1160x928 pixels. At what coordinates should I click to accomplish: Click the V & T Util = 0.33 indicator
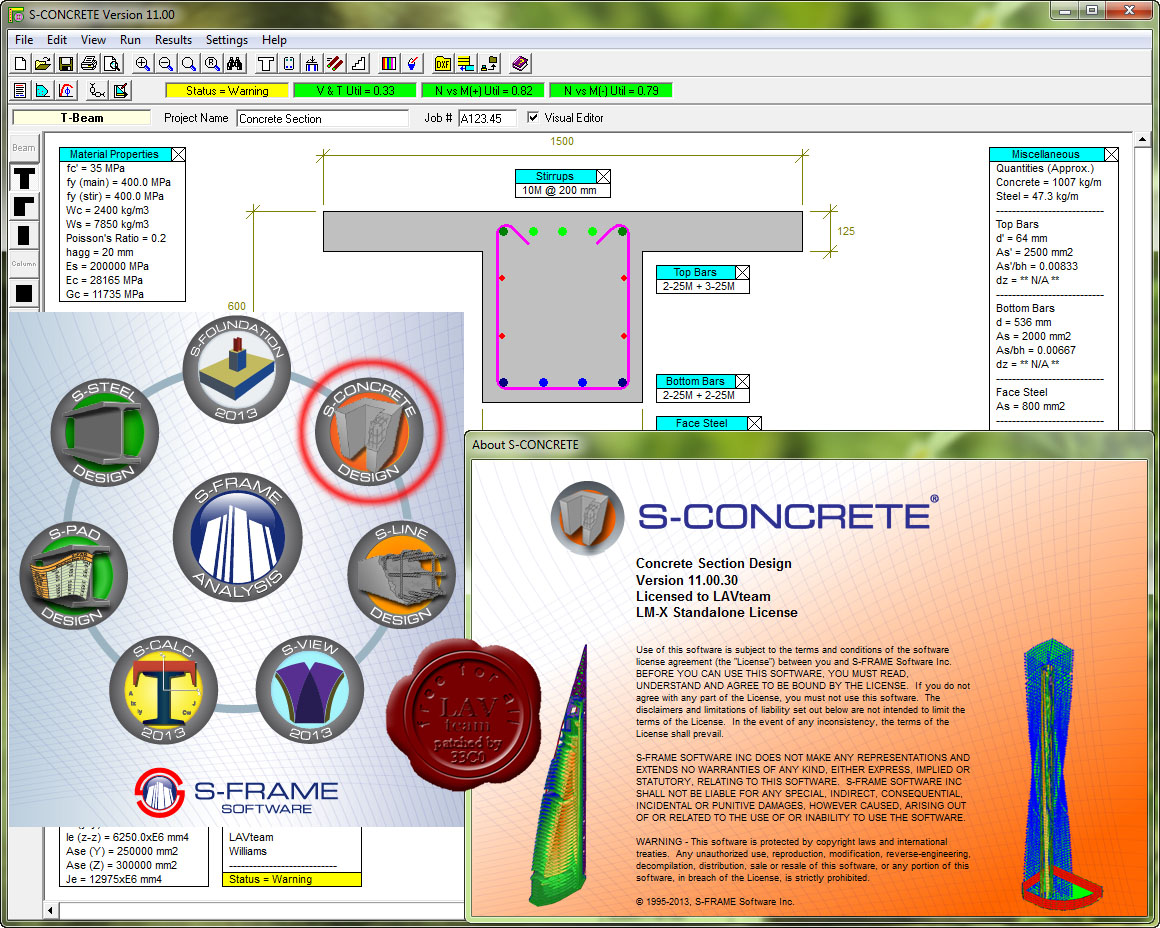click(355, 90)
